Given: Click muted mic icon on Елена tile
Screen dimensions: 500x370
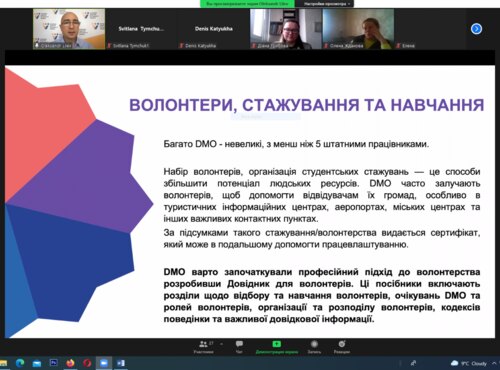Looking at the screenshot, I should point(398,46).
